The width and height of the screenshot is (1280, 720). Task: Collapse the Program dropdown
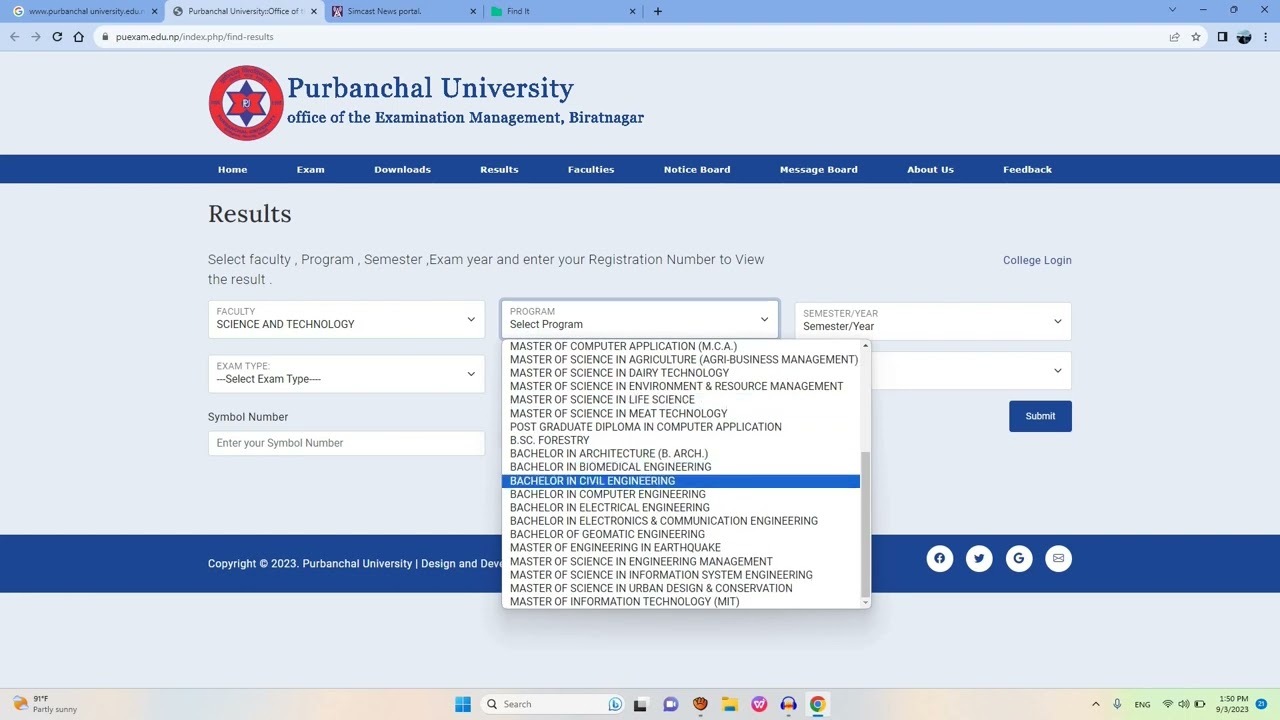click(640, 319)
